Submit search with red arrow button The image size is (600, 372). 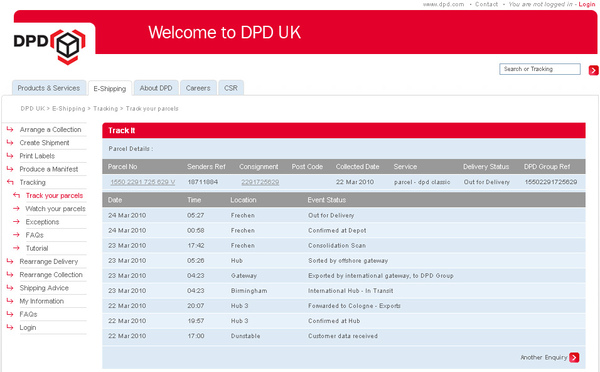593,70
